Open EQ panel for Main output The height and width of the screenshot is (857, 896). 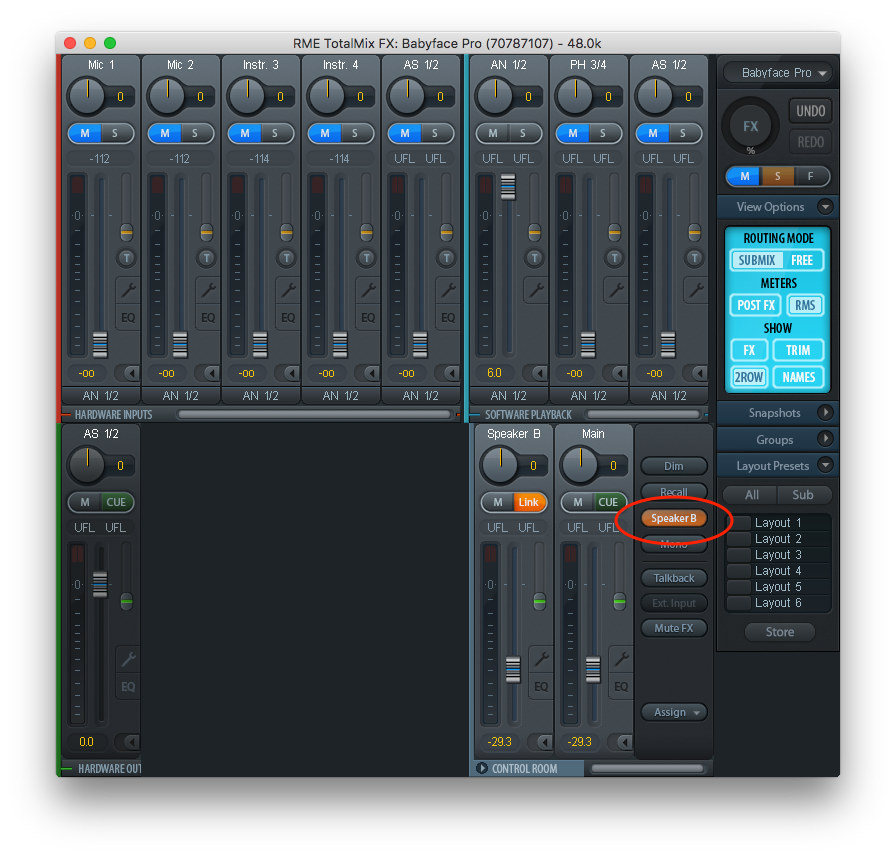click(x=621, y=687)
